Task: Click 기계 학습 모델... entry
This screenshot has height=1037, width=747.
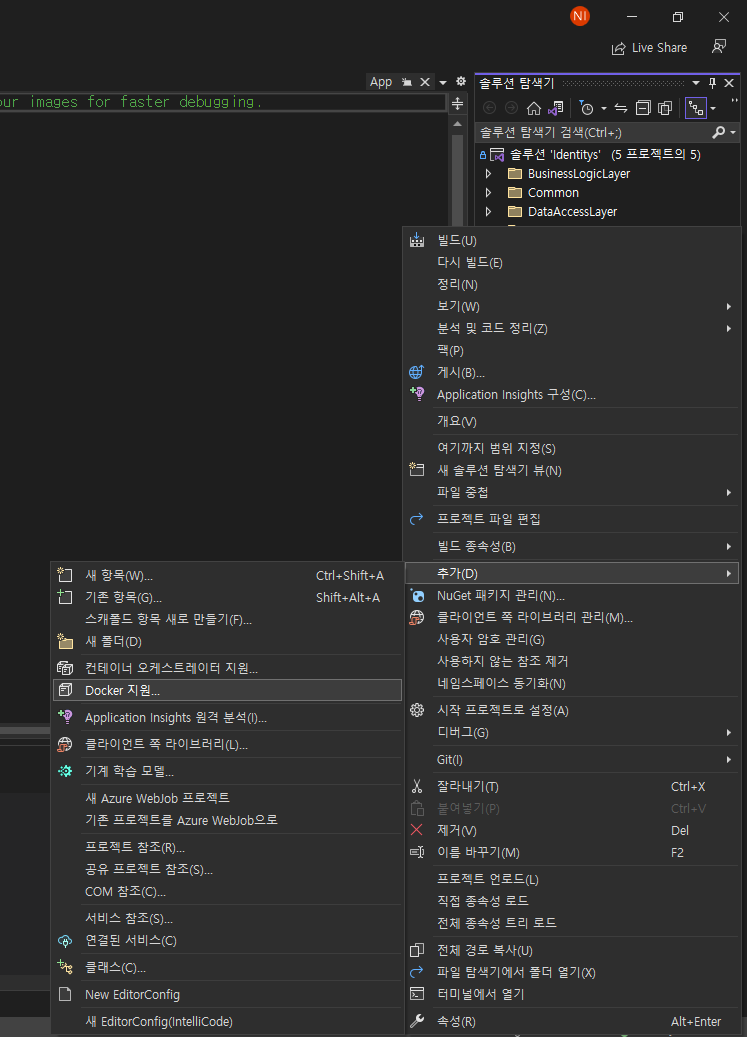Action: coord(227,771)
